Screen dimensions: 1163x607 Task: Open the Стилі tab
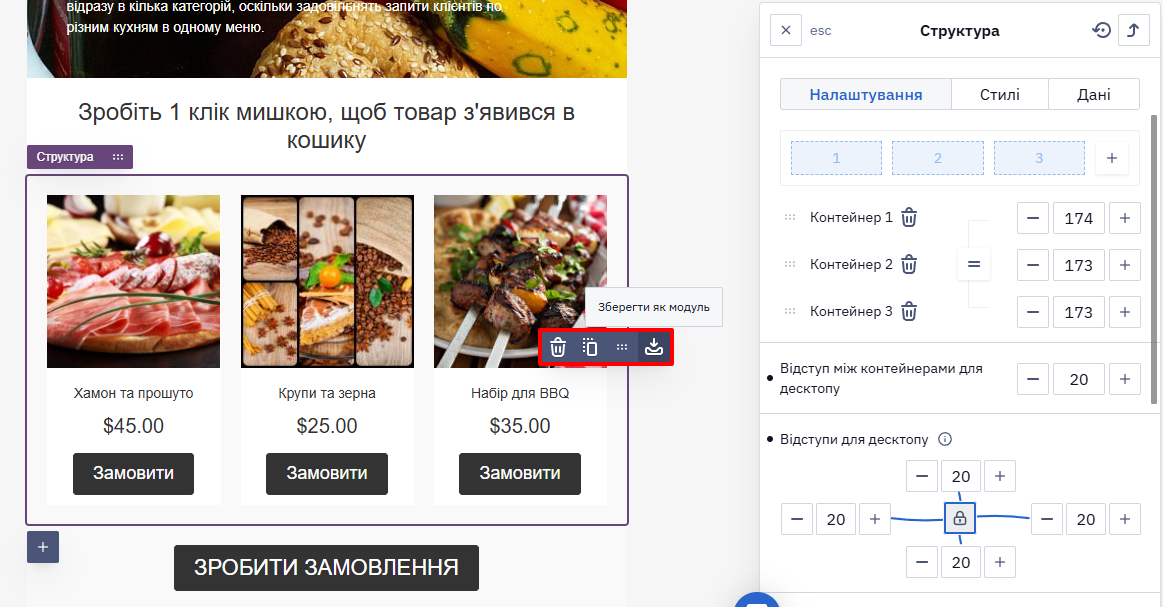pos(999,94)
